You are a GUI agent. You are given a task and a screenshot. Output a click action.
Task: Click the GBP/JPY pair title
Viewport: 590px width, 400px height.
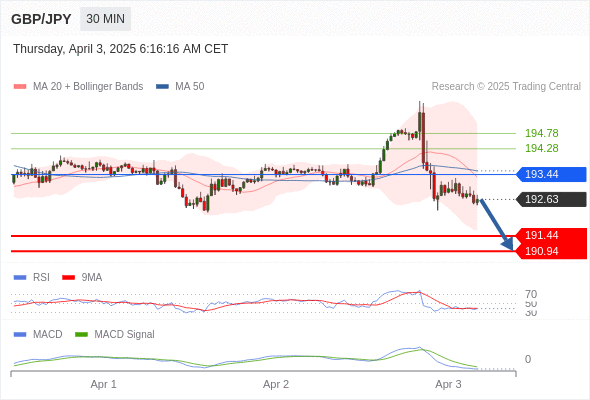click(x=41, y=19)
